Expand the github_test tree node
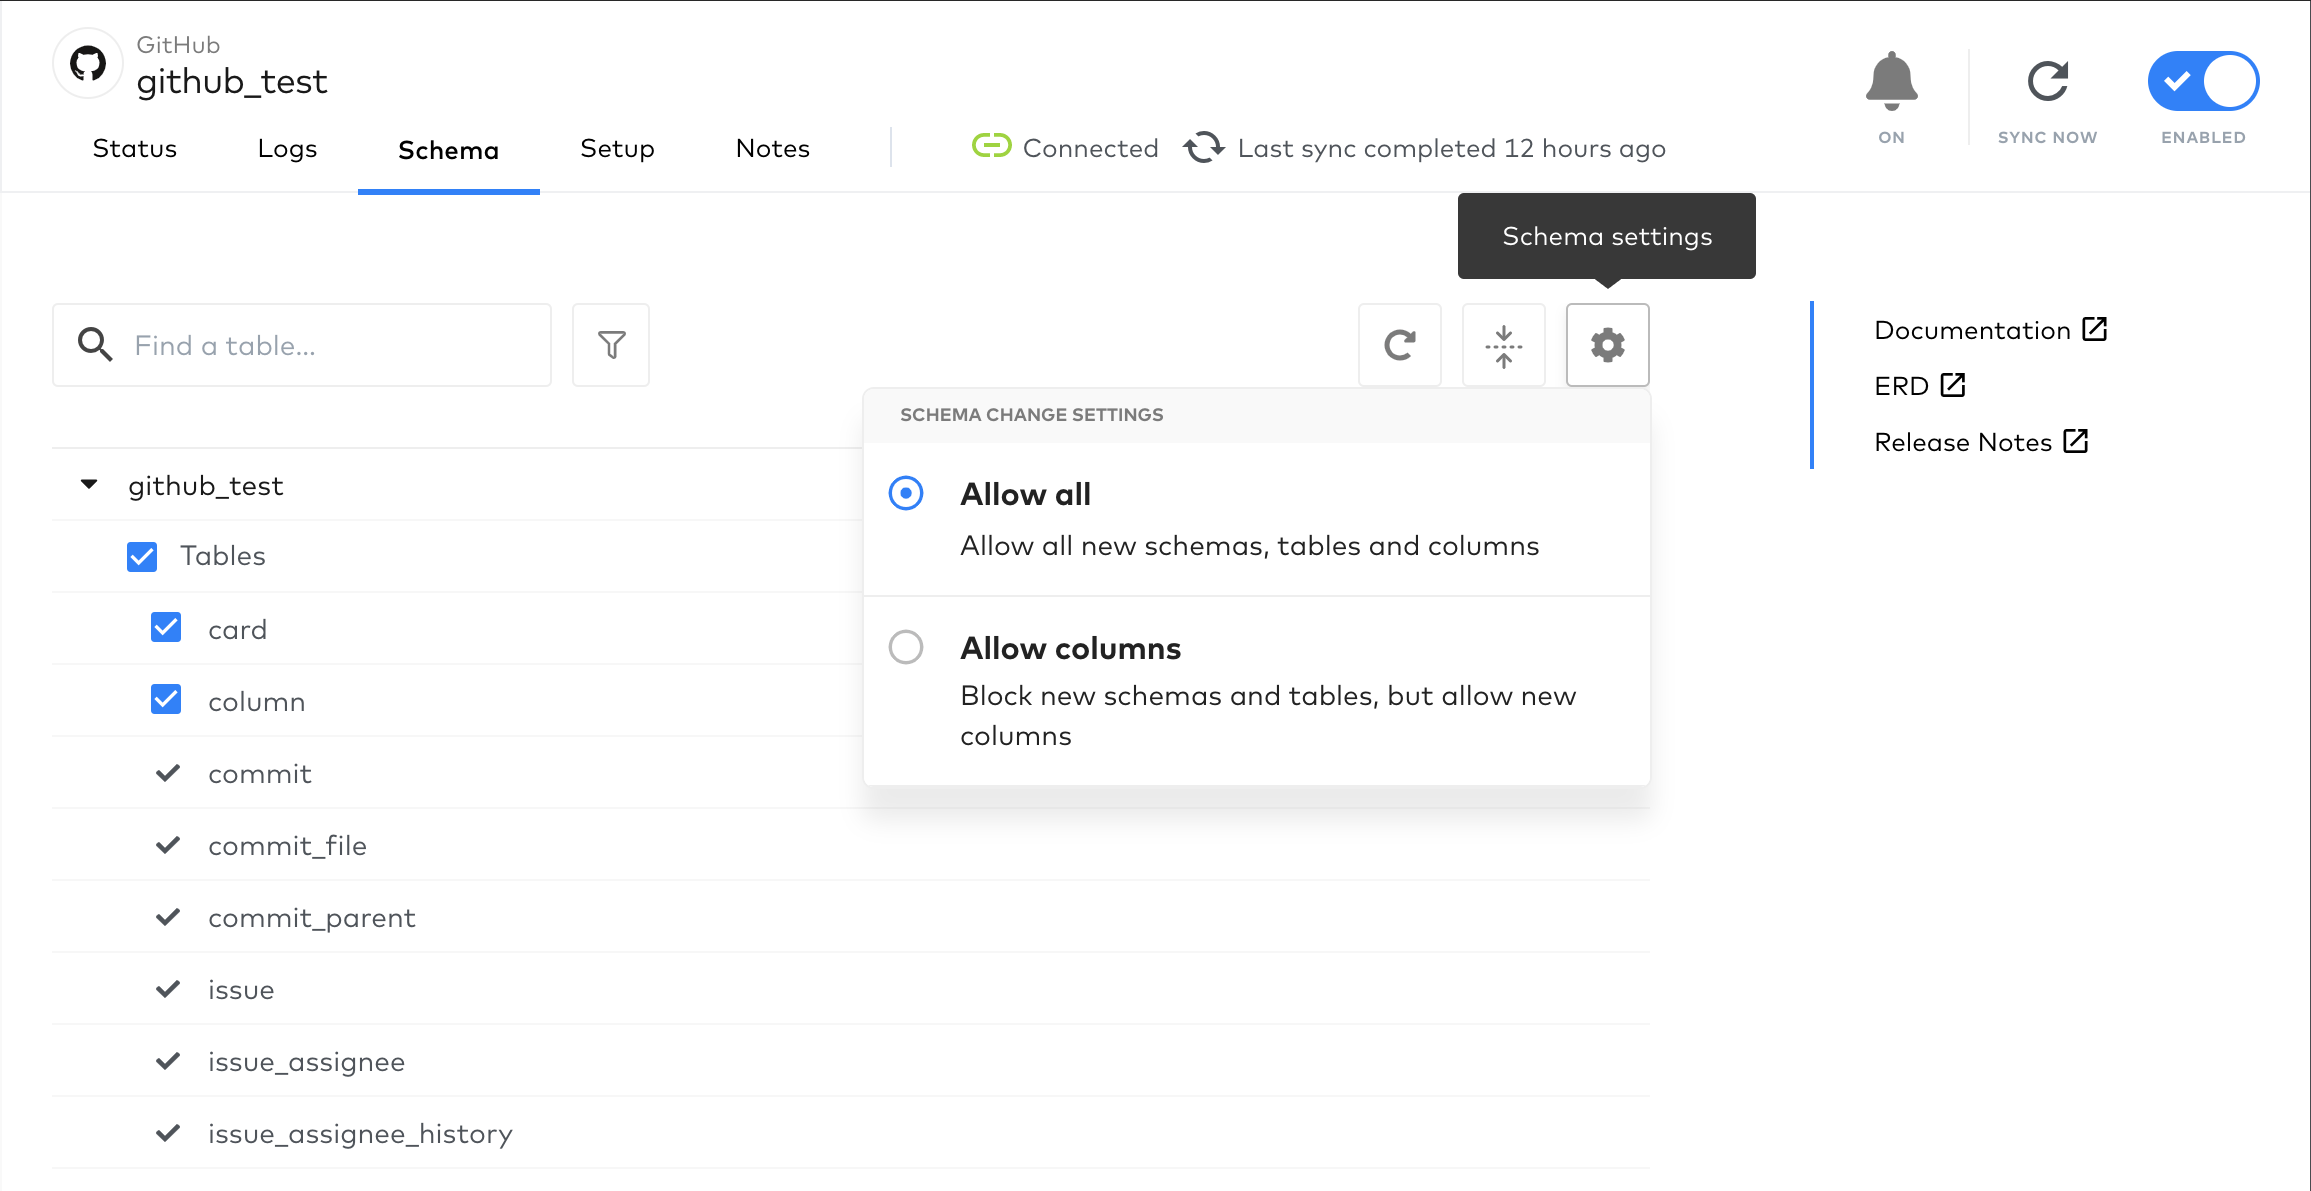This screenshot has height=1191, width=2311. [x=90, y=485]
